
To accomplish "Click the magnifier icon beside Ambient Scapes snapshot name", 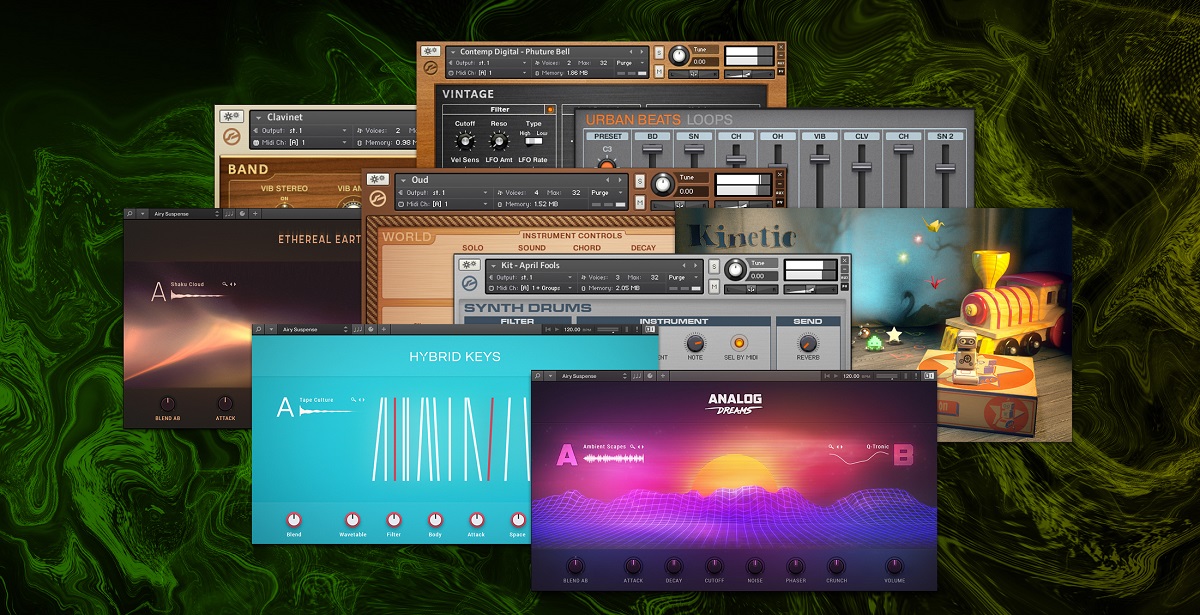I will tap(632, 445).
